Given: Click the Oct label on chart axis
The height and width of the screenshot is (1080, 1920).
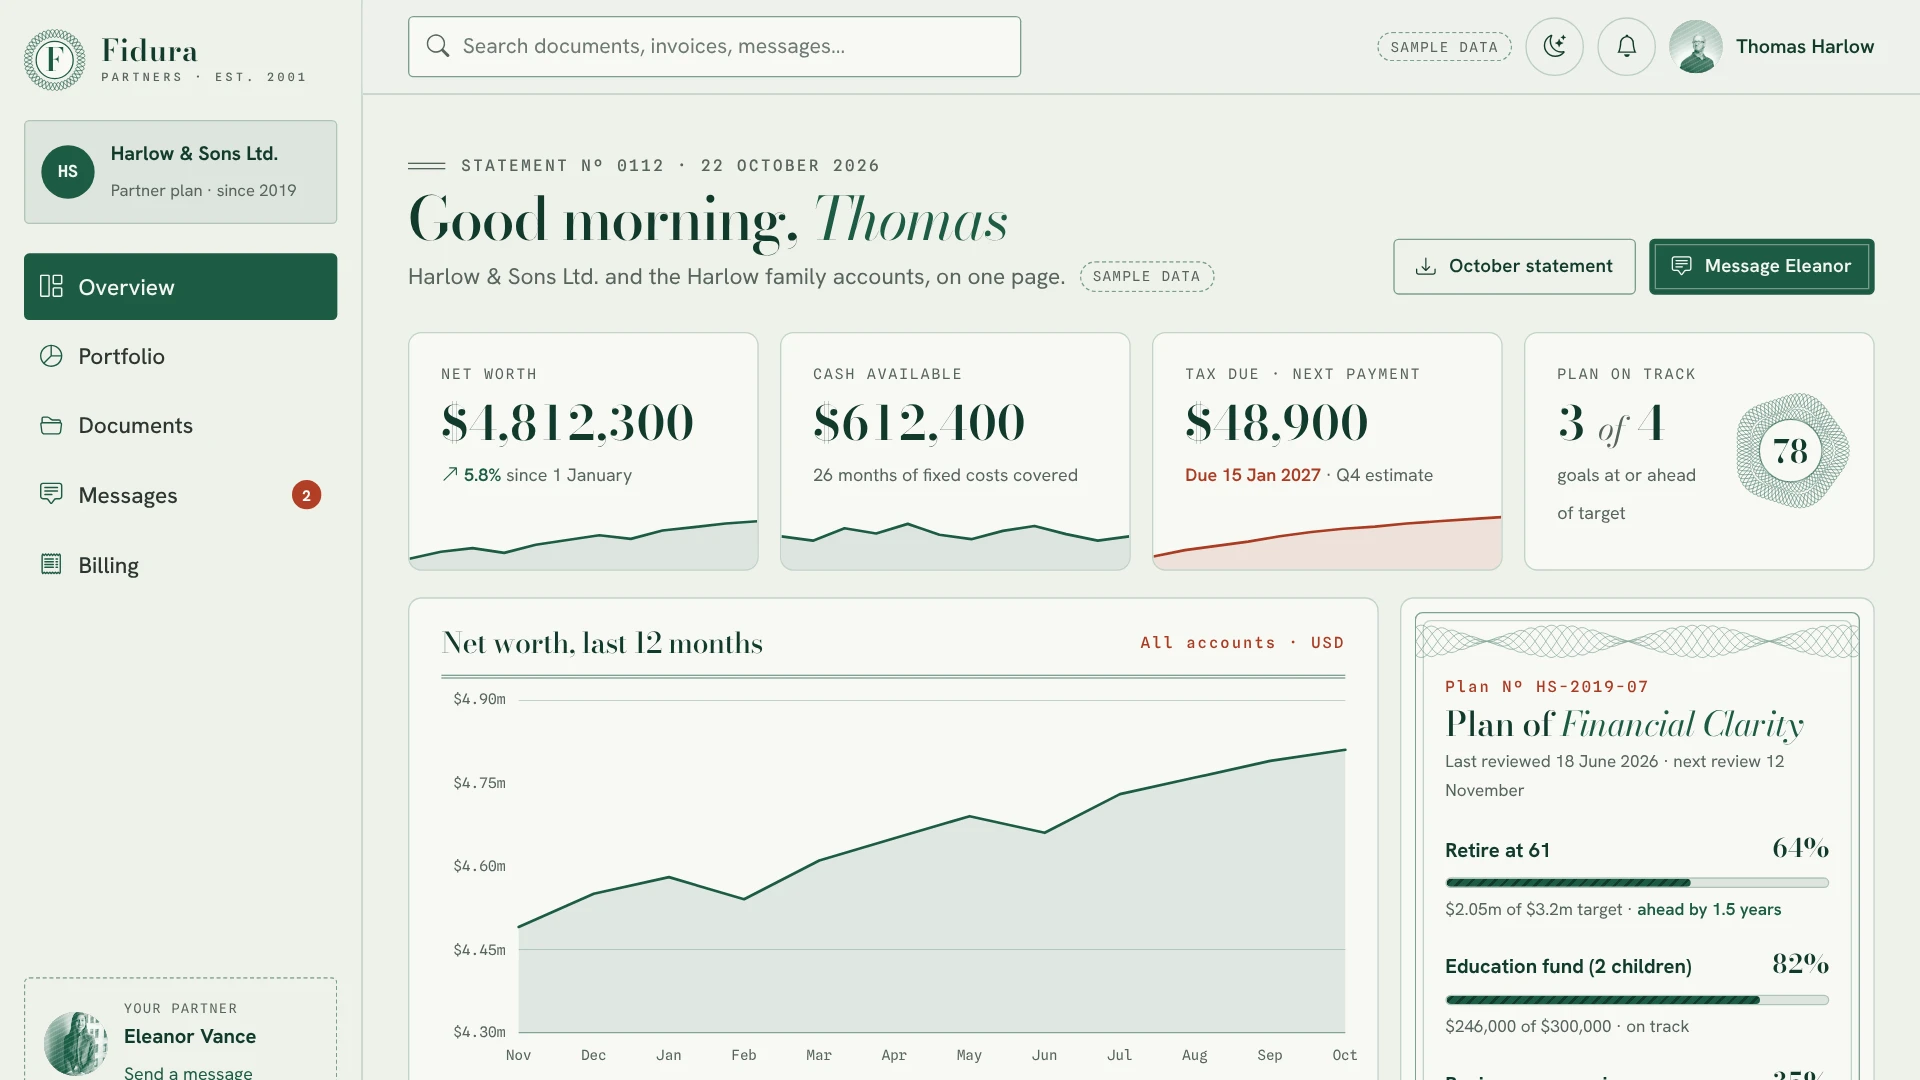Looking at the screenshot, I should point(1345,1055).
